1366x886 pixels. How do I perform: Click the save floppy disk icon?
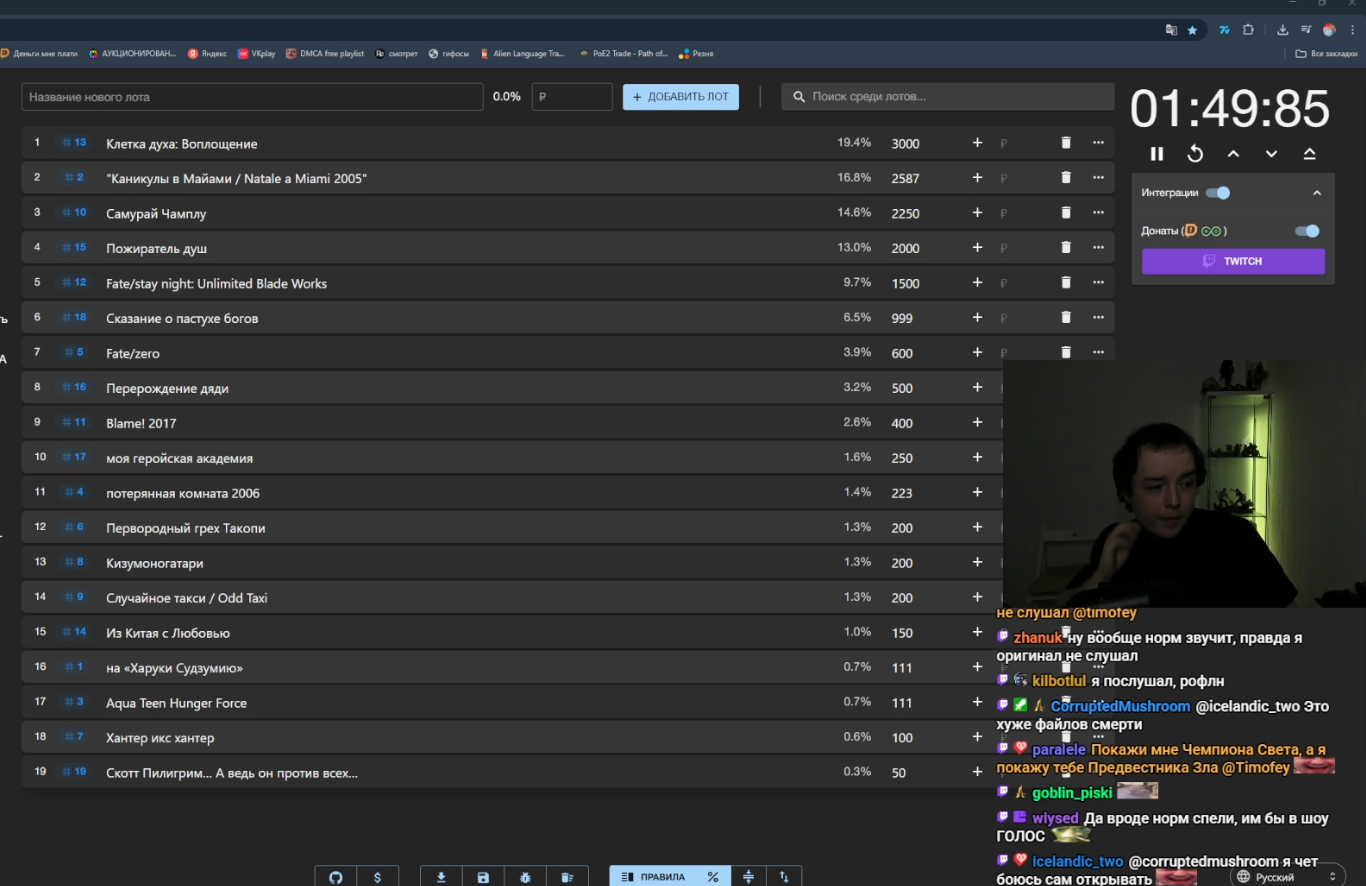(x=483, y=877)
